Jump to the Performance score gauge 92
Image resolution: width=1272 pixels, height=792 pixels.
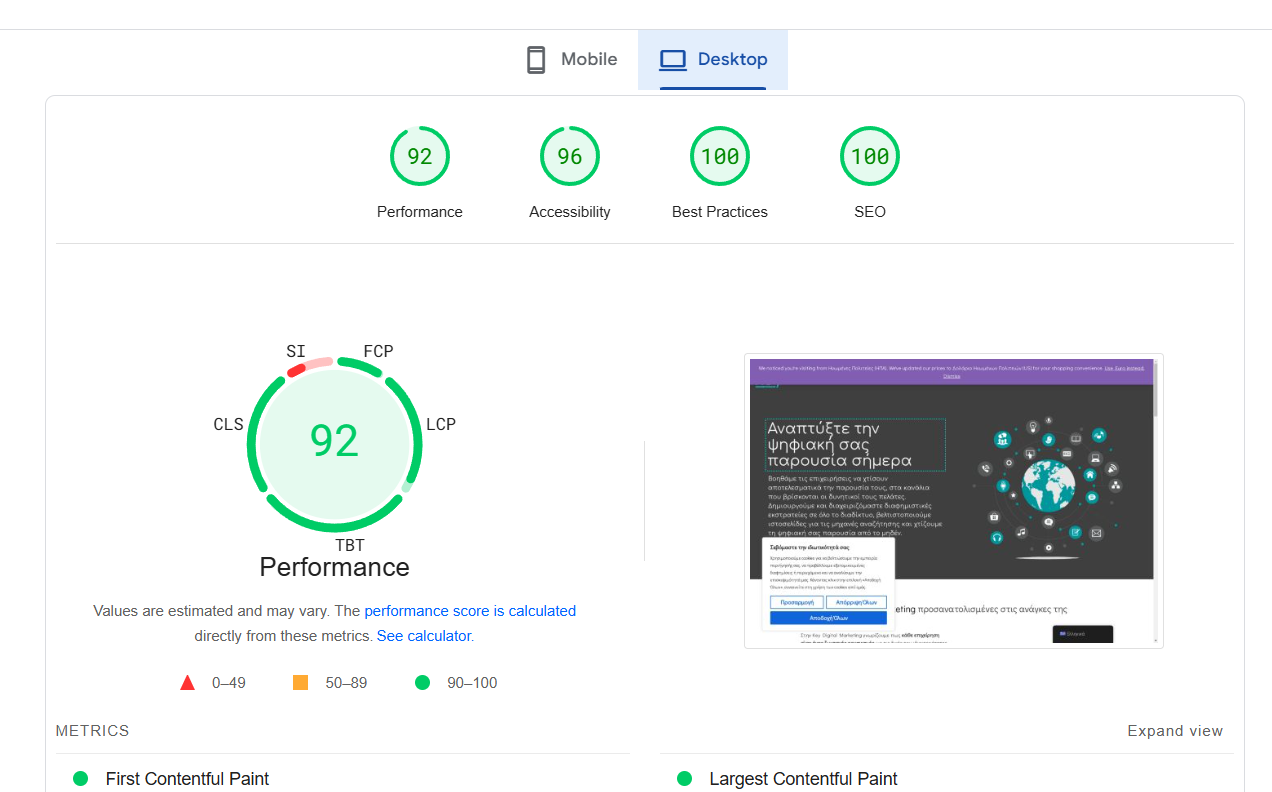coord(420,157)
